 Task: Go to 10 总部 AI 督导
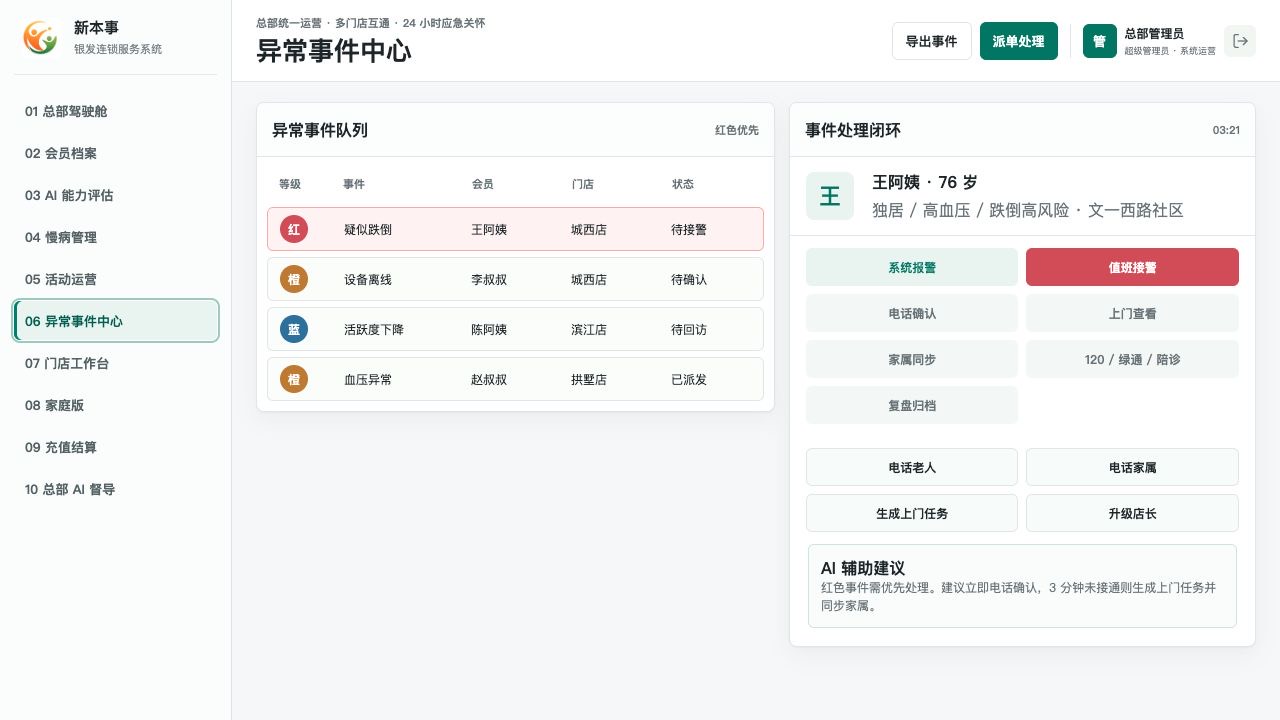115,489
